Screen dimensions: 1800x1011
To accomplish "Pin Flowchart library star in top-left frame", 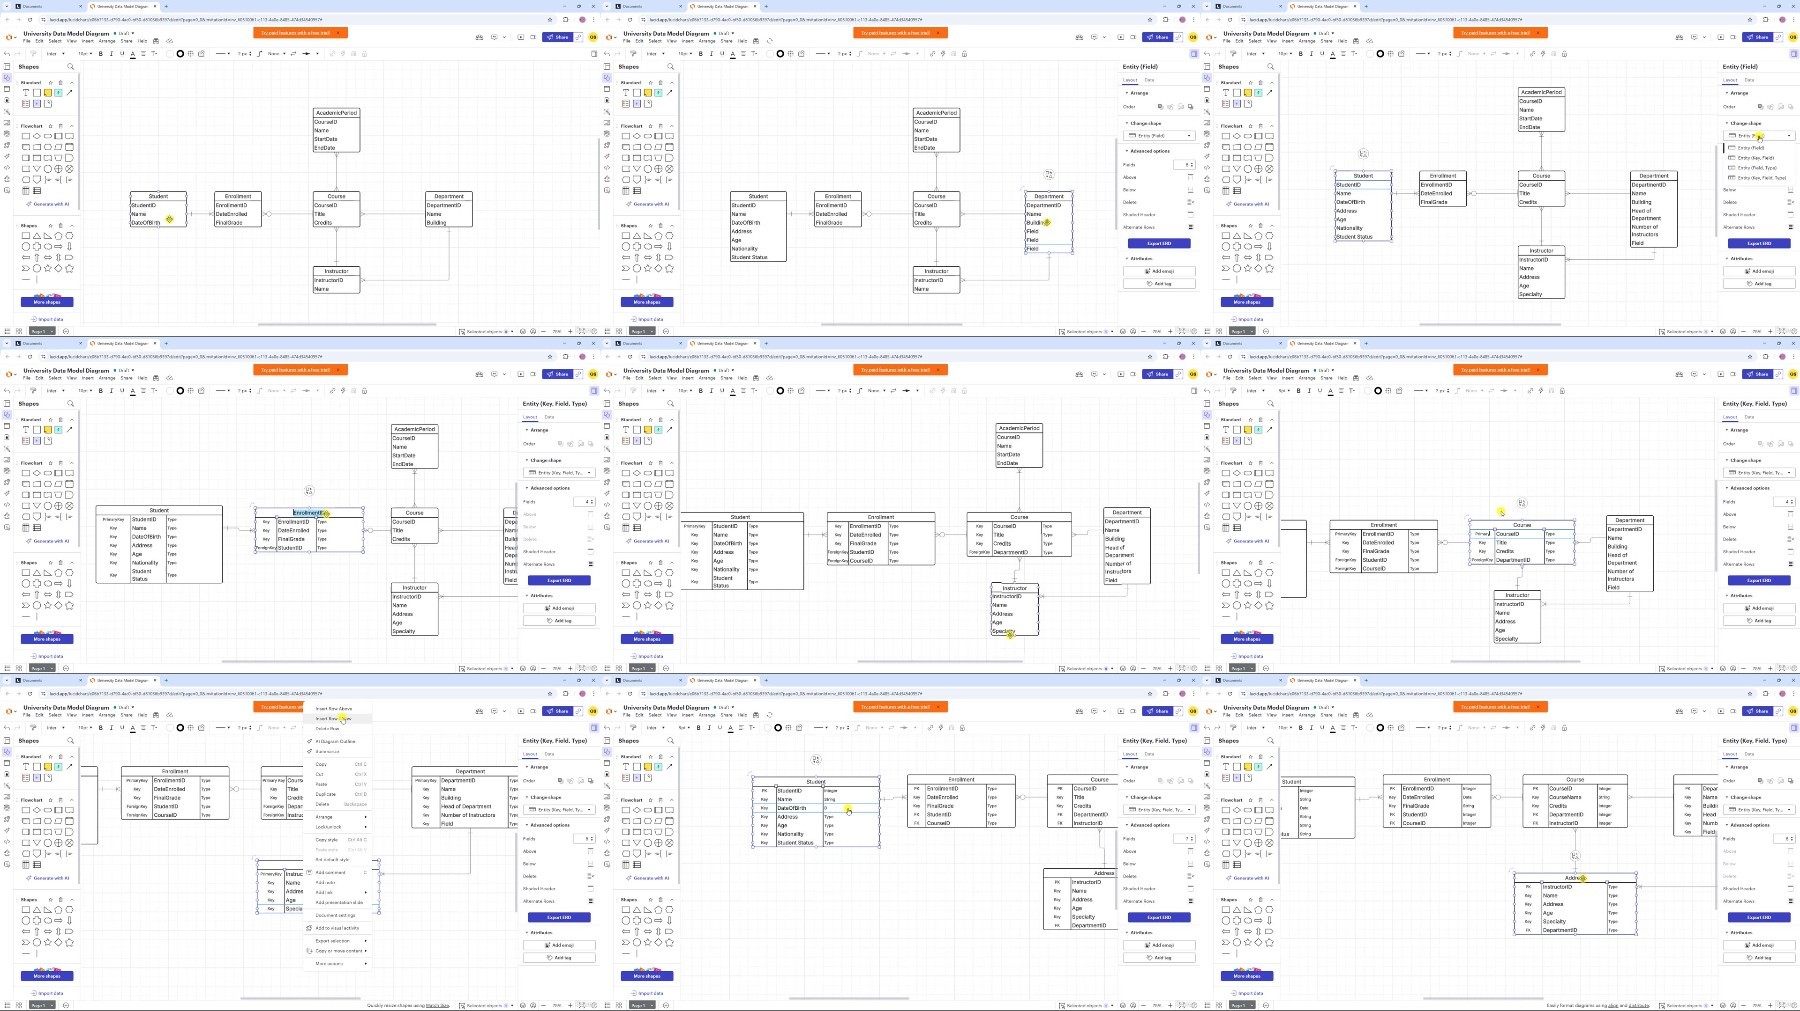I will [51, 126].
